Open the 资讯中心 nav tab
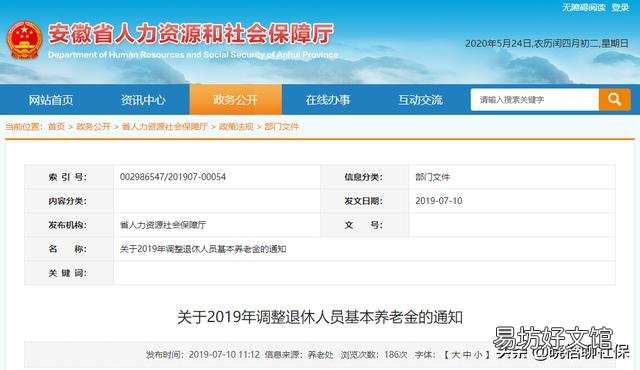 pos(143,100)
